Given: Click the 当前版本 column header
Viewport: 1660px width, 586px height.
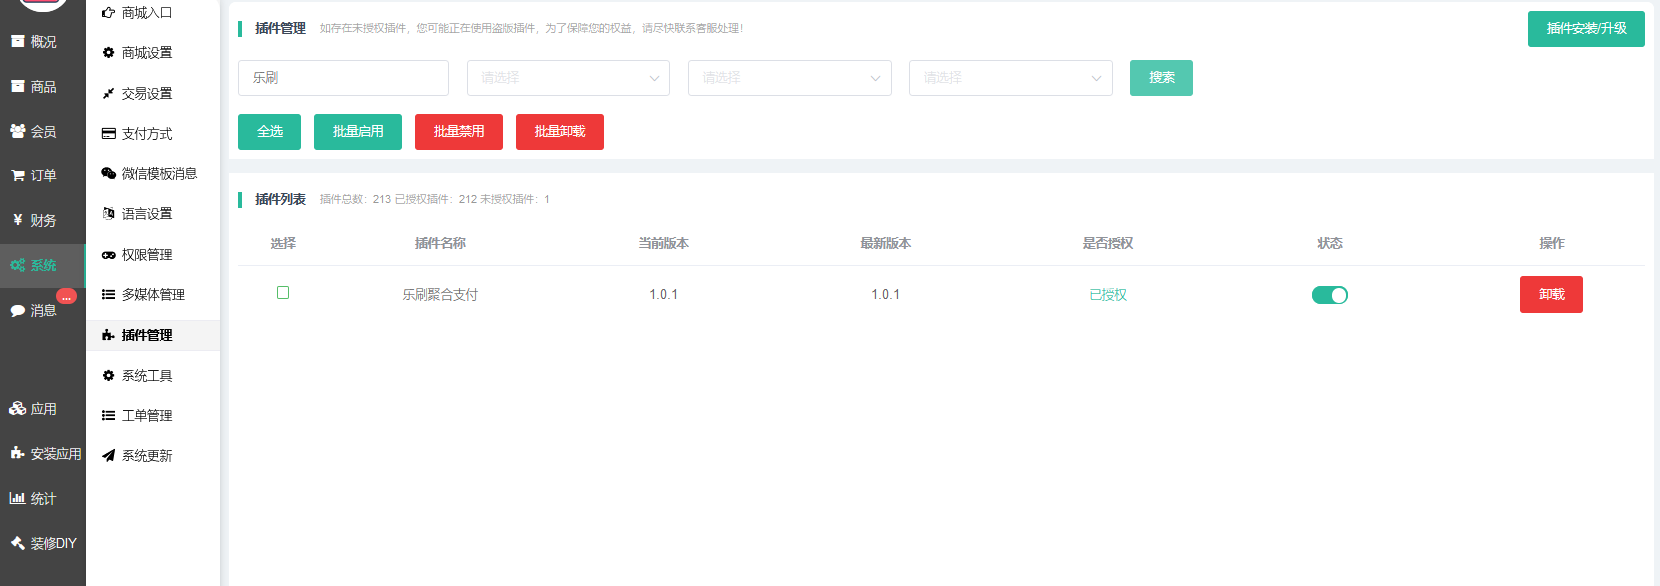Looking at the screenshot, I should (x=664, y=244).
